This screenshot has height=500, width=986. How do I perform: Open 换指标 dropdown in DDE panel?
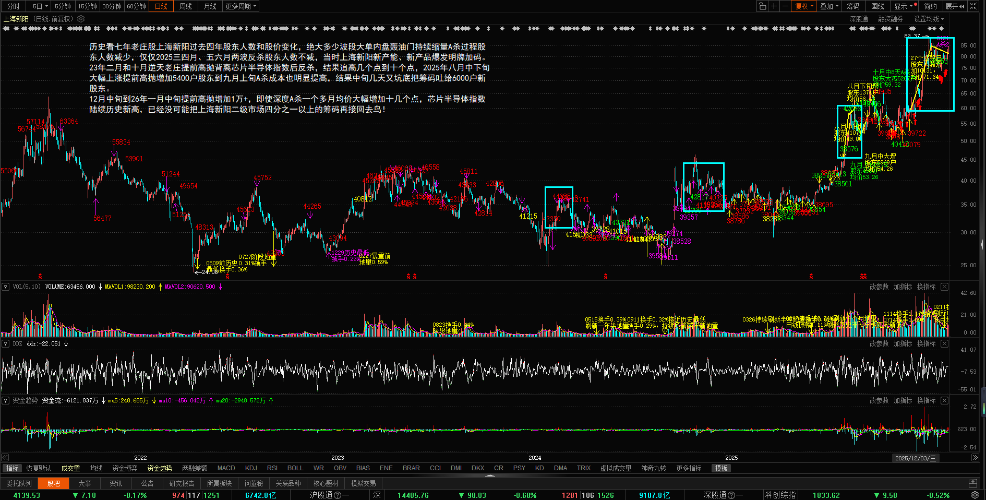point(926,344)
